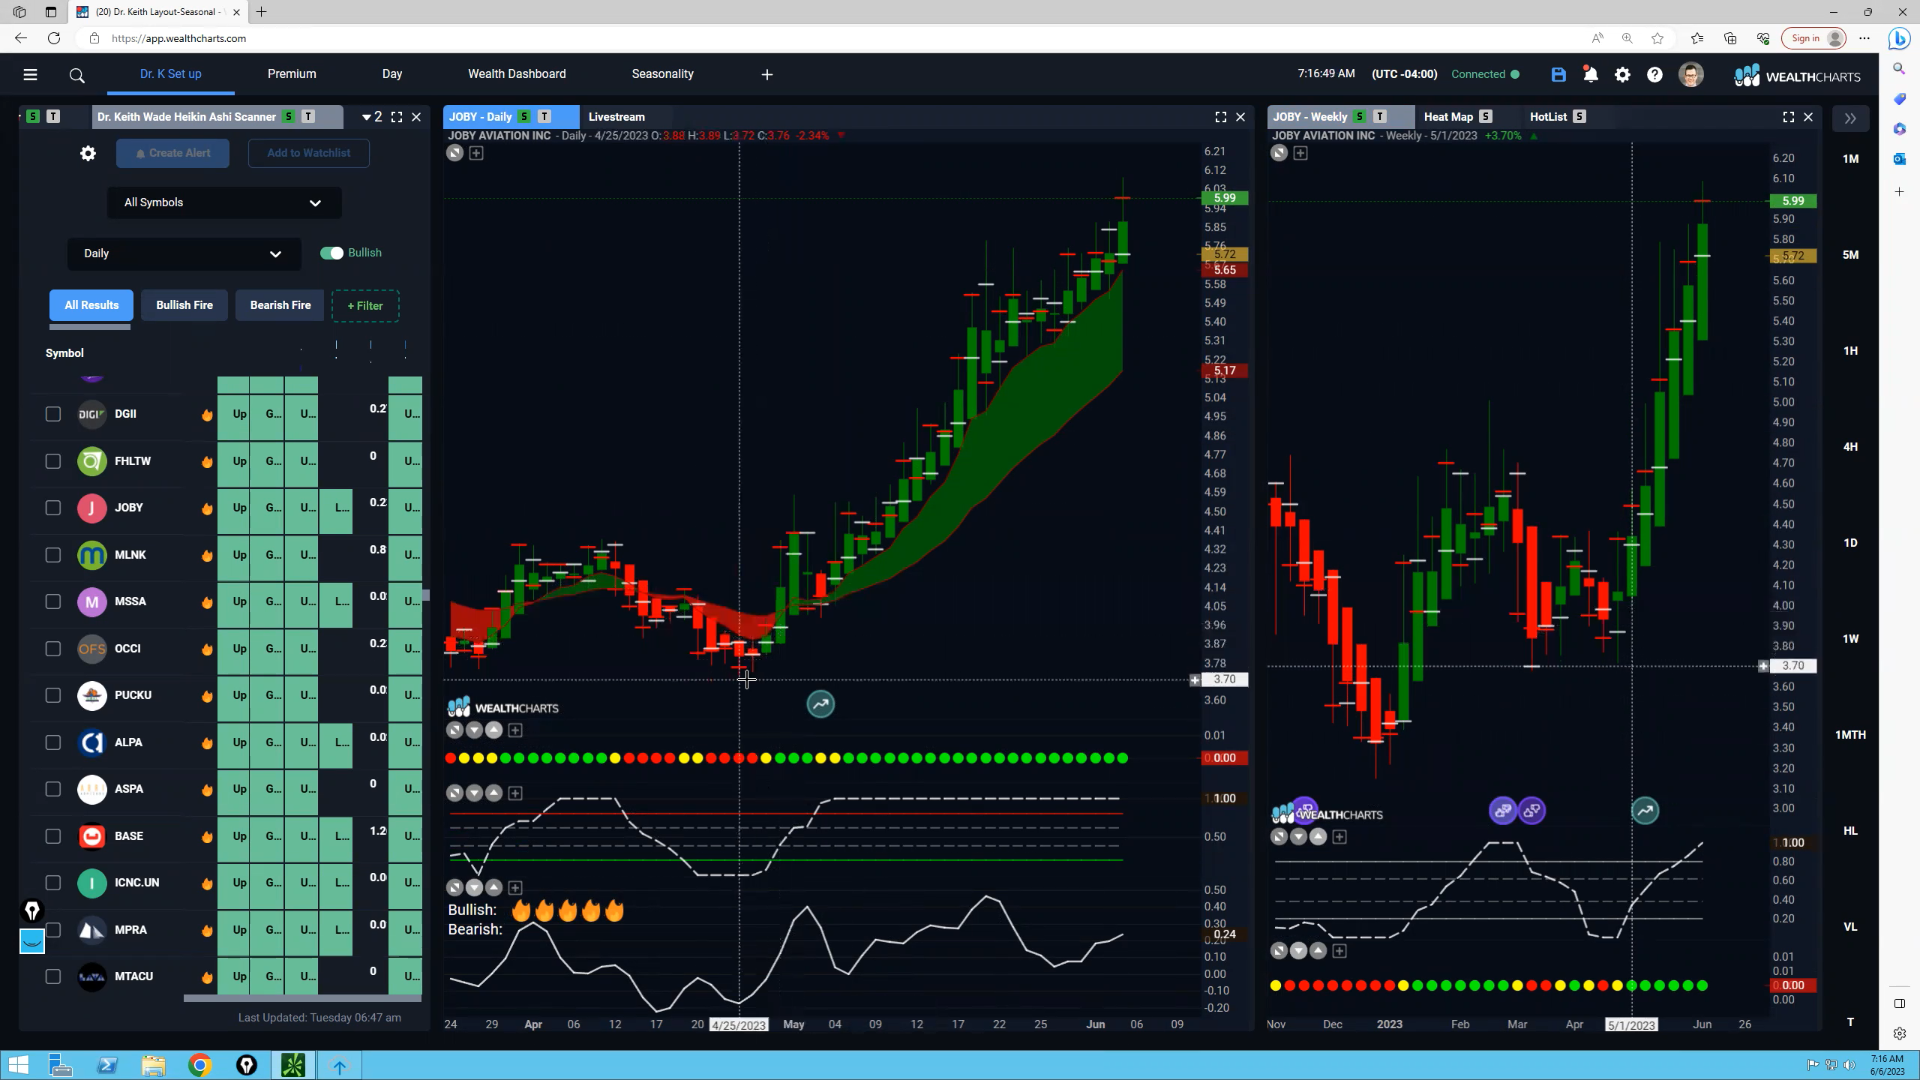The width and height of the screenshot is (1920, 1080).
Task: Click the scanner vertical scrollbar handle
Action: (x=426, y=595)
